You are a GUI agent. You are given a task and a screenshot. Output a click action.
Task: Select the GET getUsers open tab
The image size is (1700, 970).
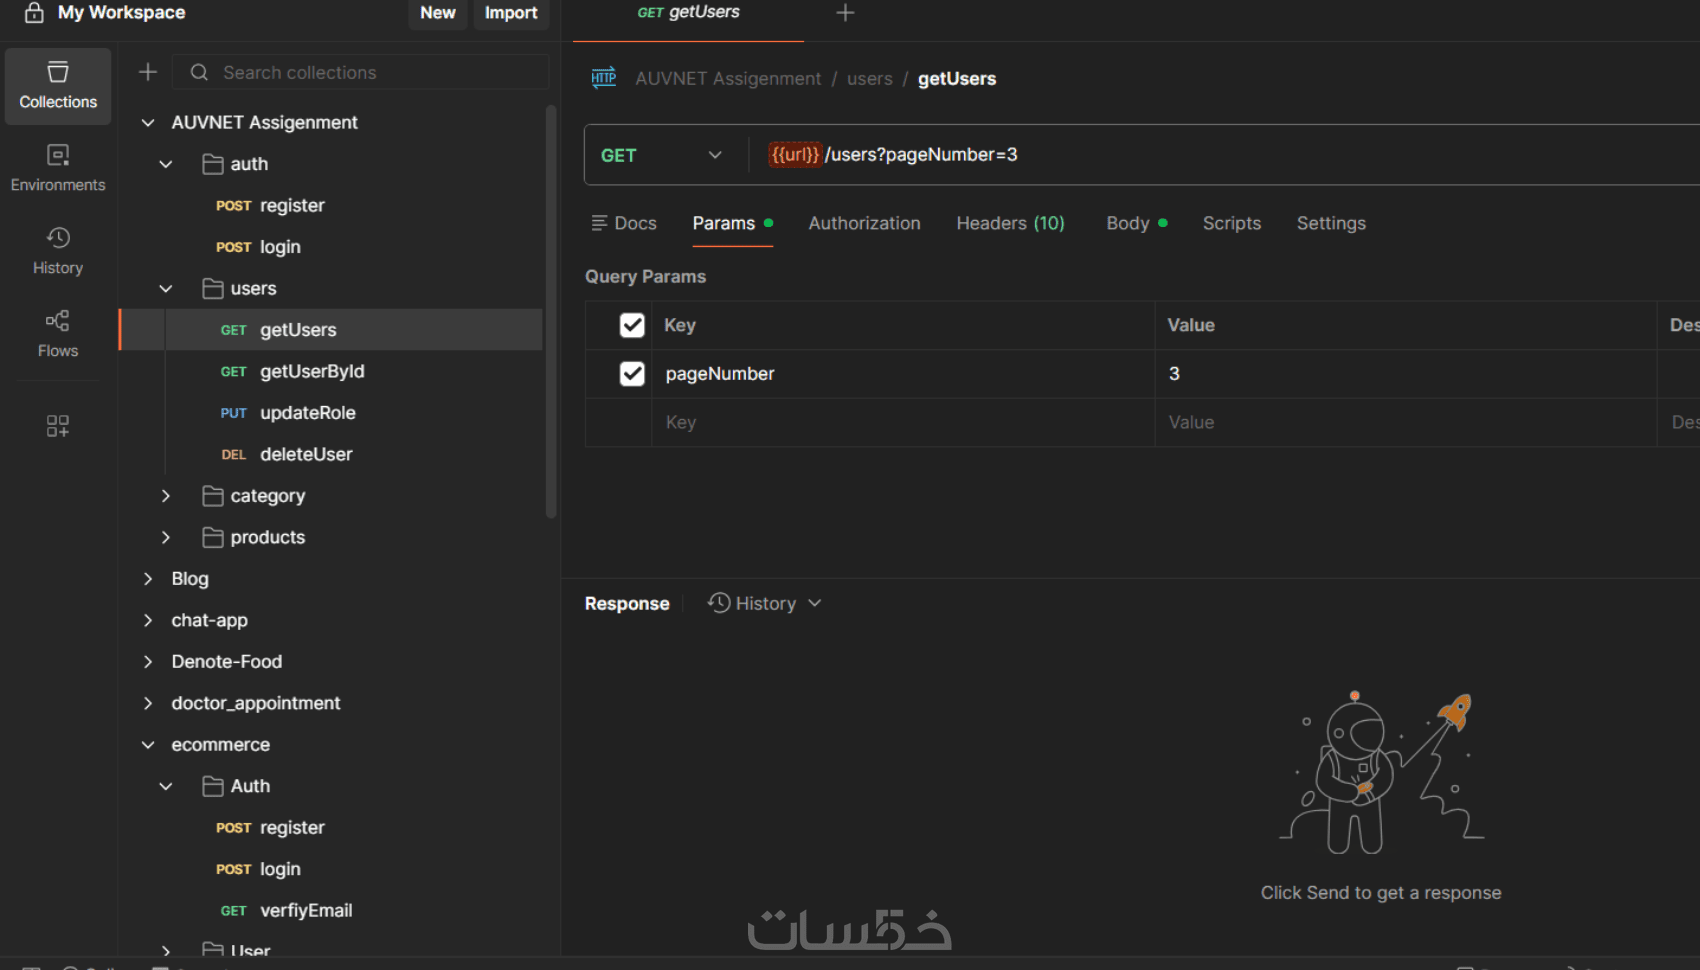(689, 13)
